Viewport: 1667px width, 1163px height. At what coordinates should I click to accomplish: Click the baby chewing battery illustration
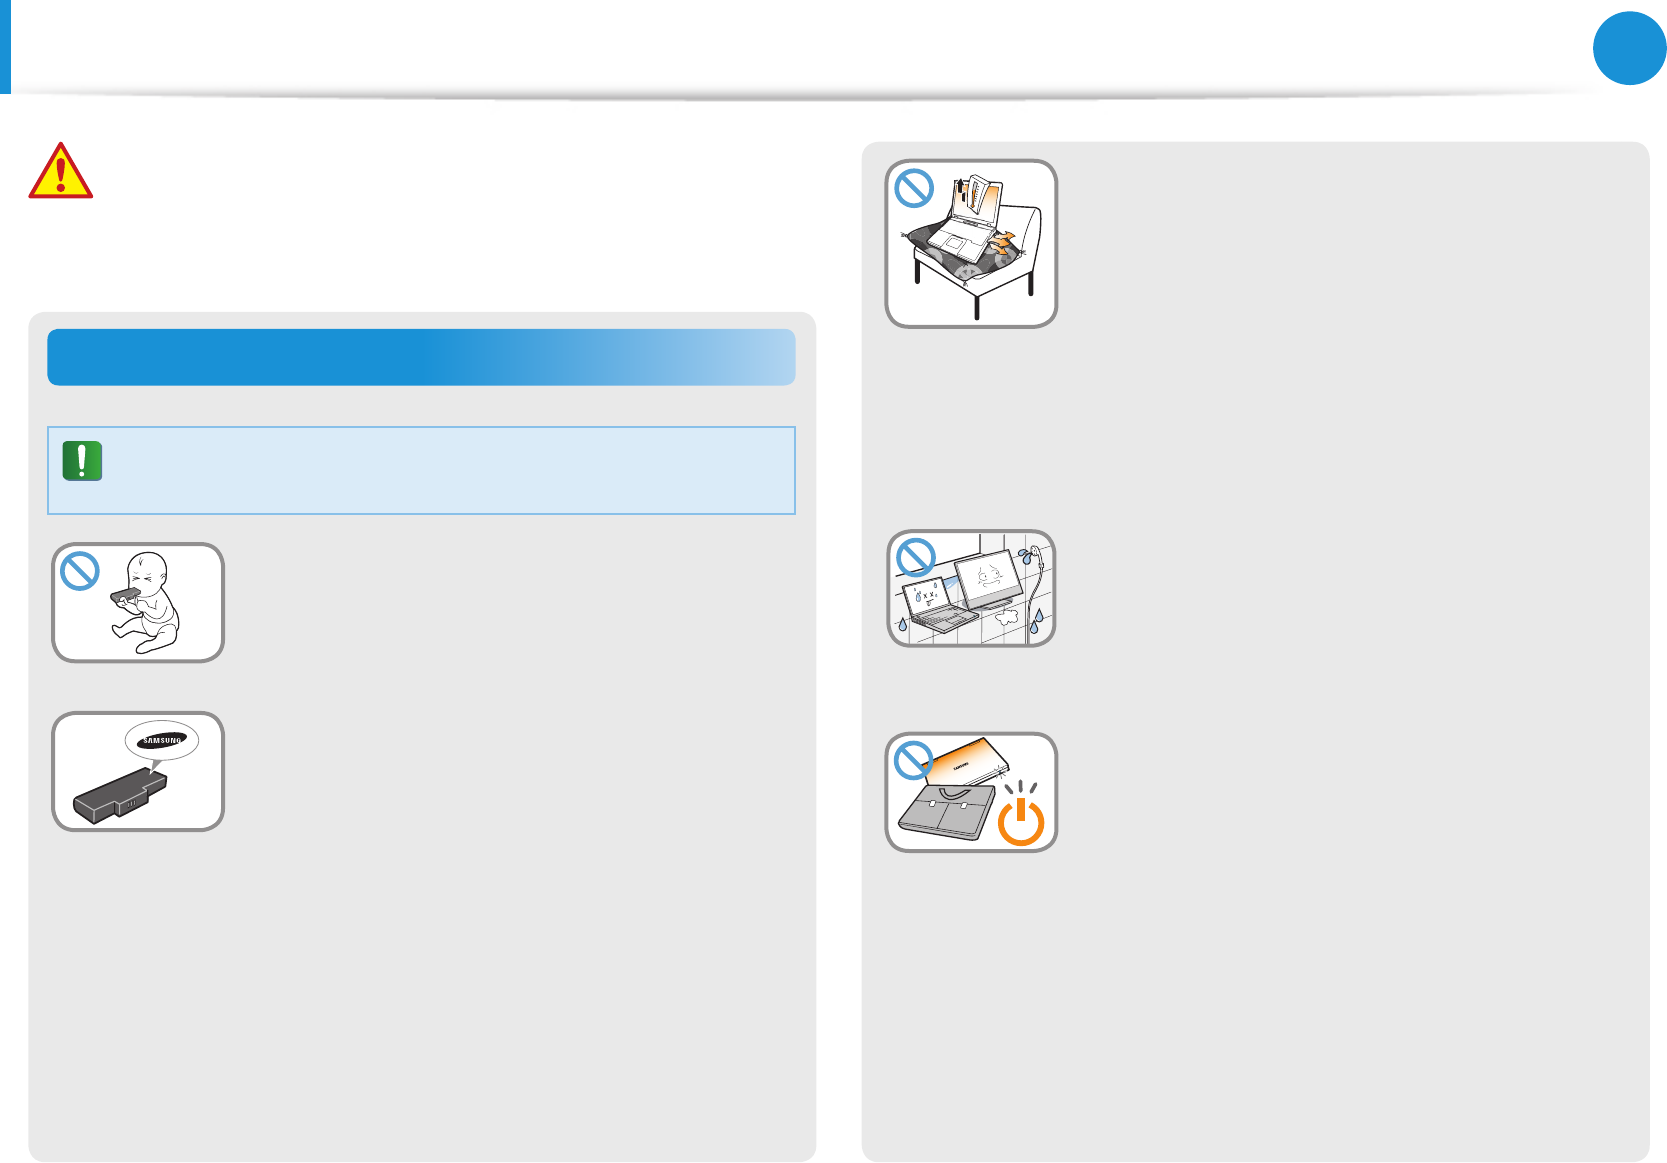[x=138, y=603]
